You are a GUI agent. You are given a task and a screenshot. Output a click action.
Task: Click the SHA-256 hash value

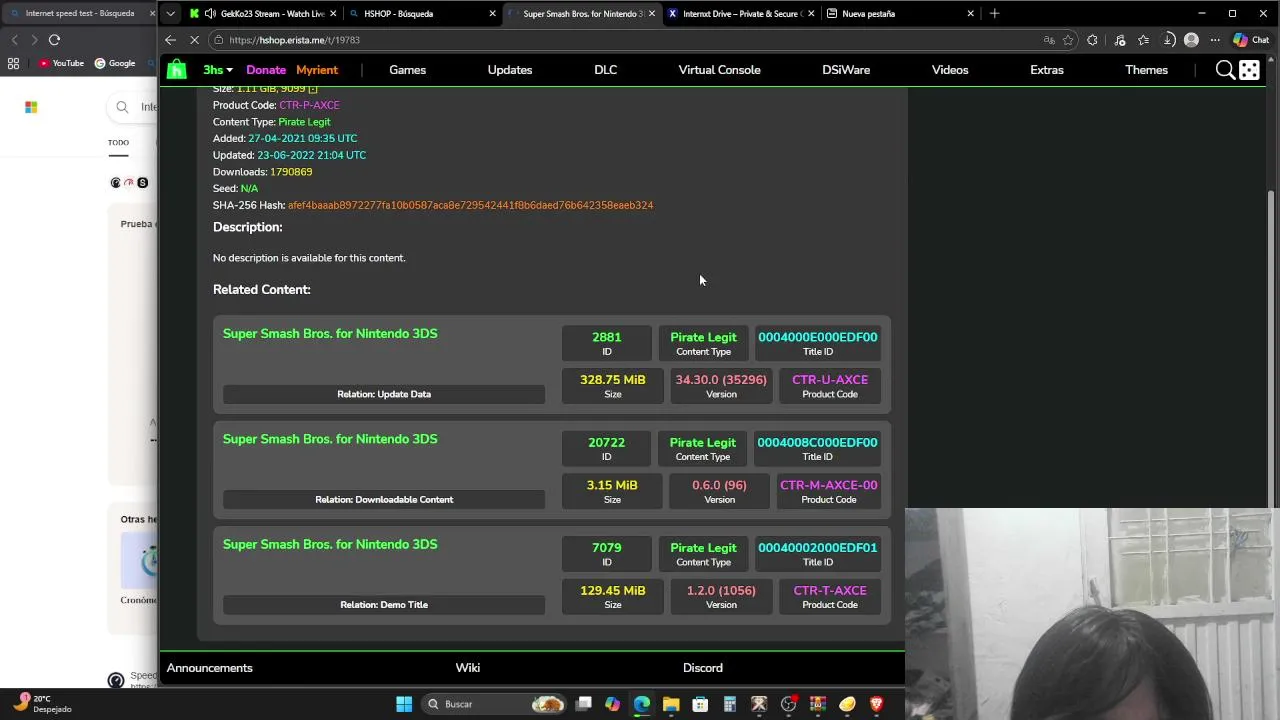click(x=470, y=205)
